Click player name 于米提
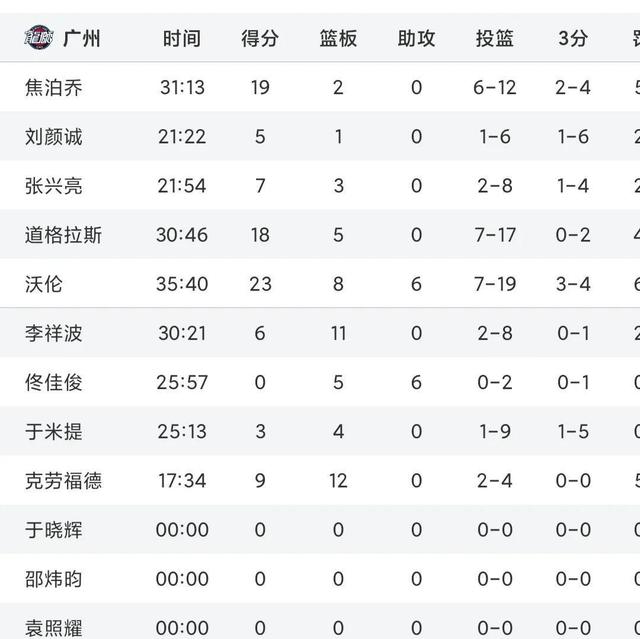Viewport: 640px width, 639px height. (53, 431)
